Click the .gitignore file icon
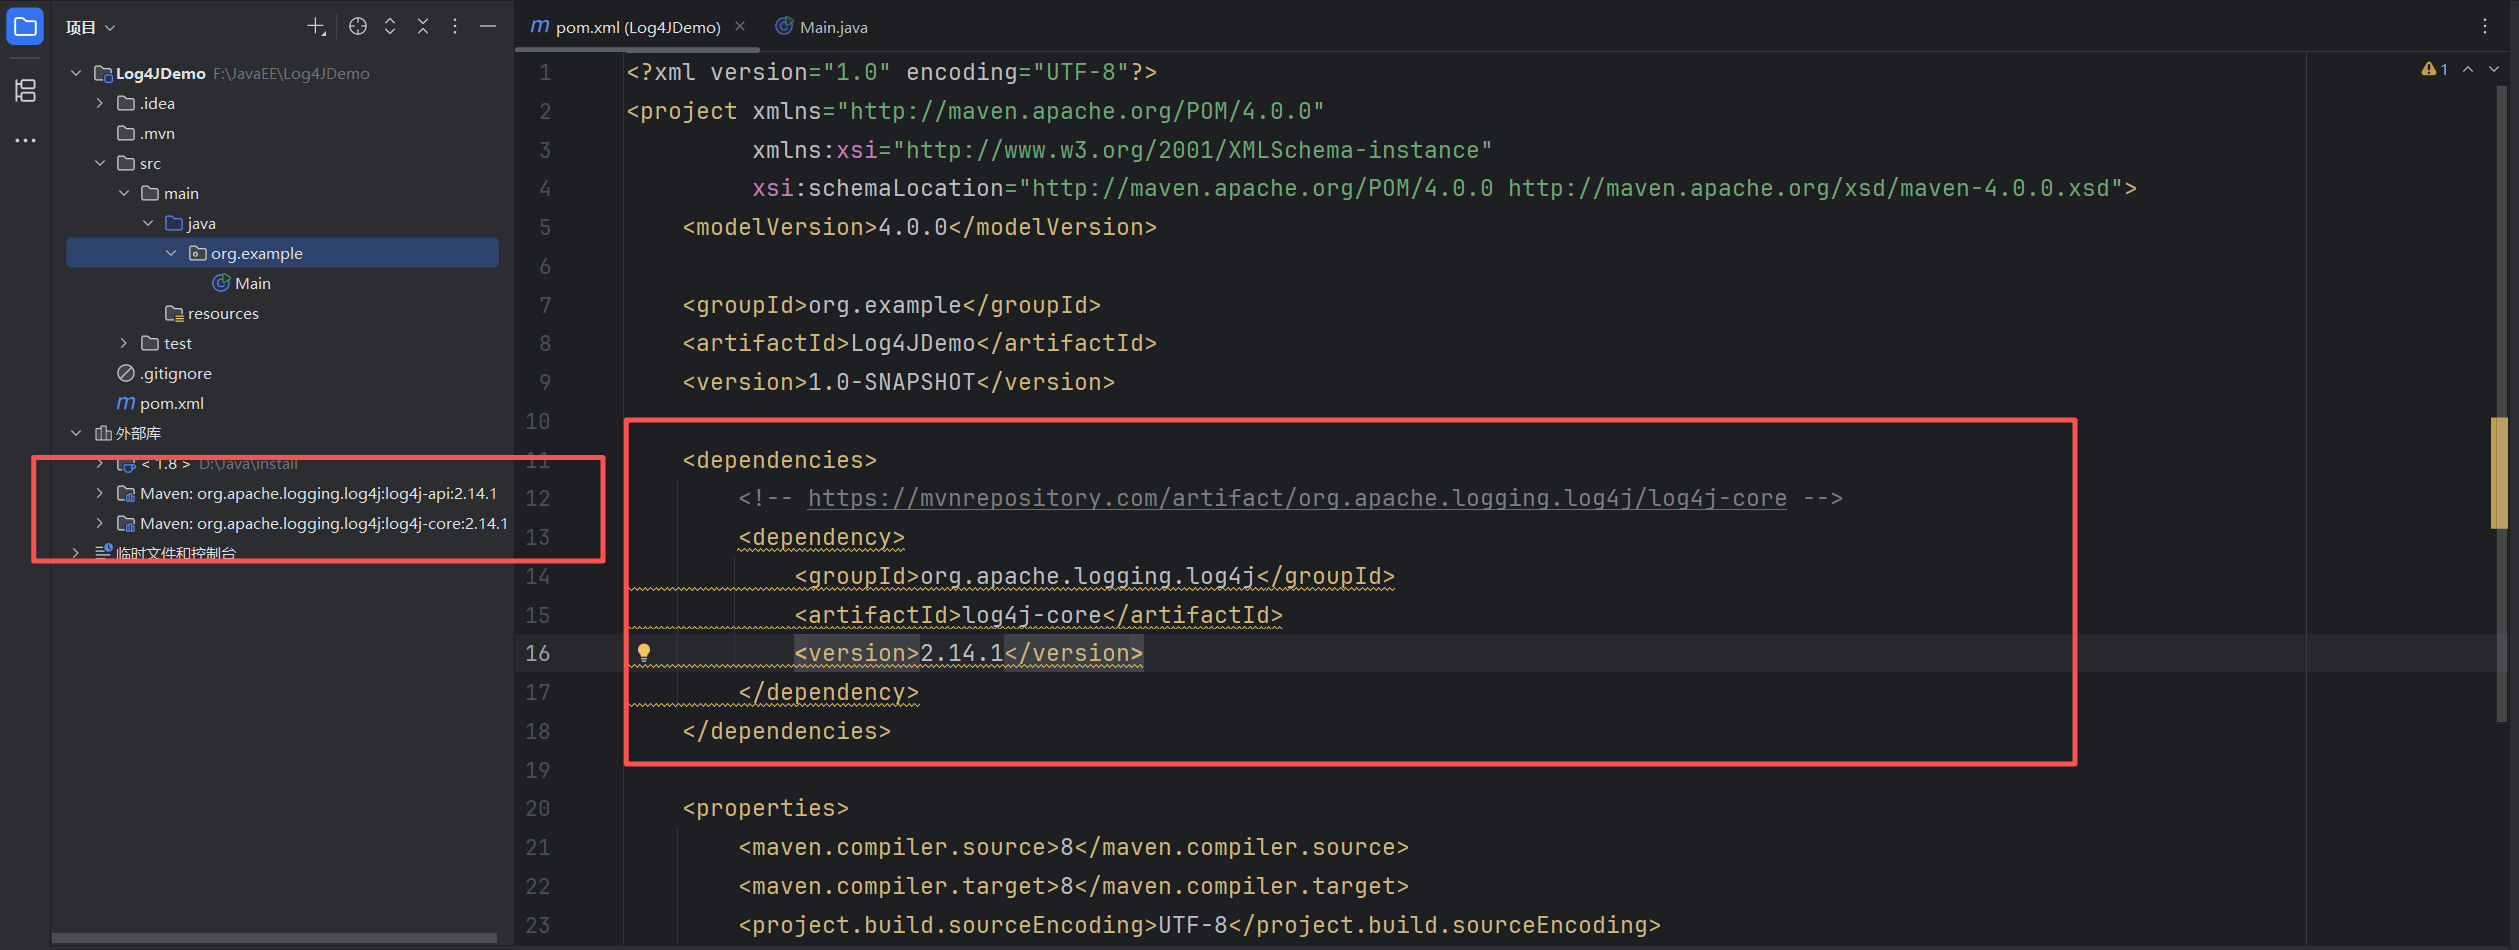The image size is (2519, 950). pyautogui.click(x=126, y=373)
